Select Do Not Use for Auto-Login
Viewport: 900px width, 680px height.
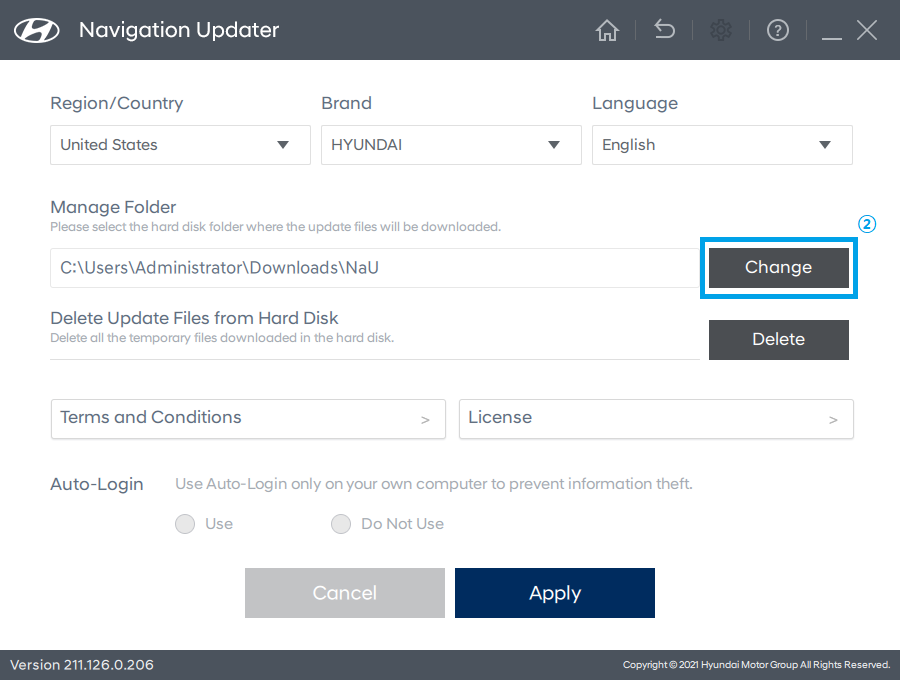tap(341, 523)
